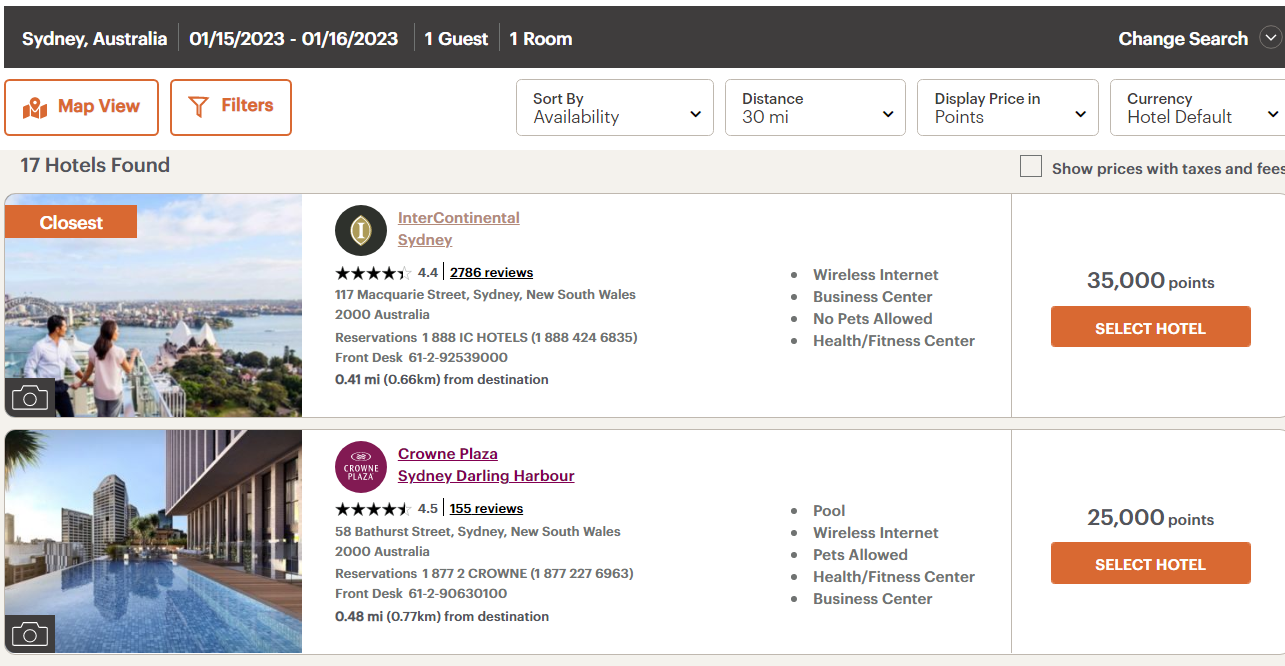Click Reservations 1 888 IC HOTELS text
The height and width of the screenshot is (666, 1285).
[486, 337]
